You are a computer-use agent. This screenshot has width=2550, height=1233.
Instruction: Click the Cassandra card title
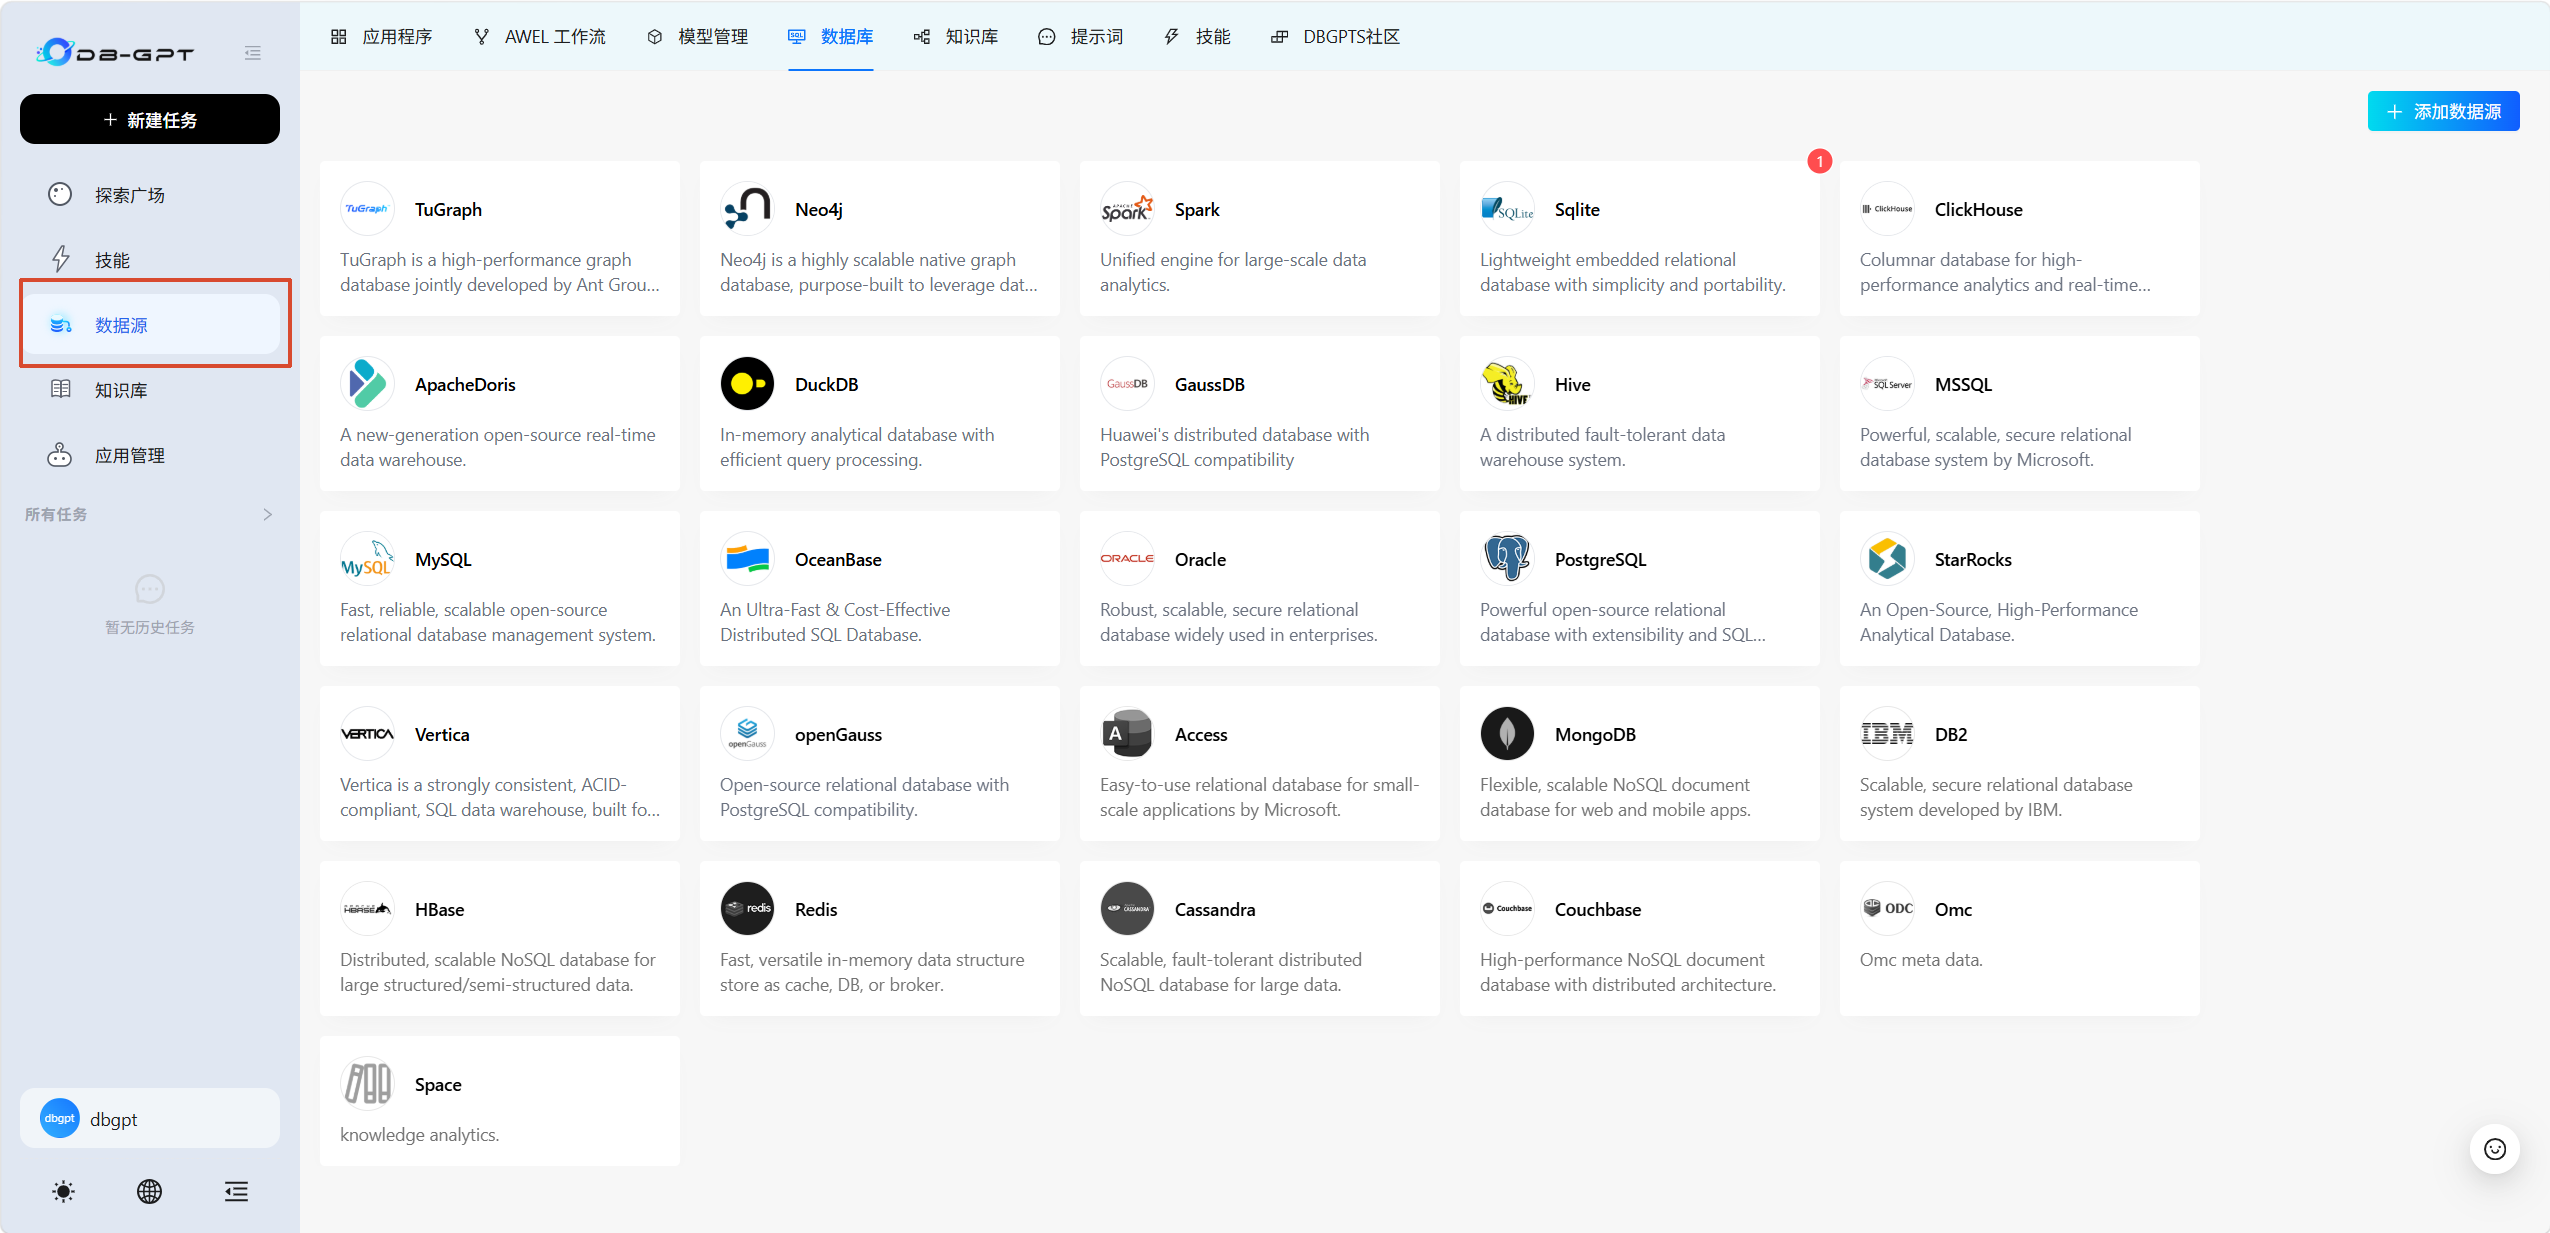pyautogui.click(x=1215, y=910)
